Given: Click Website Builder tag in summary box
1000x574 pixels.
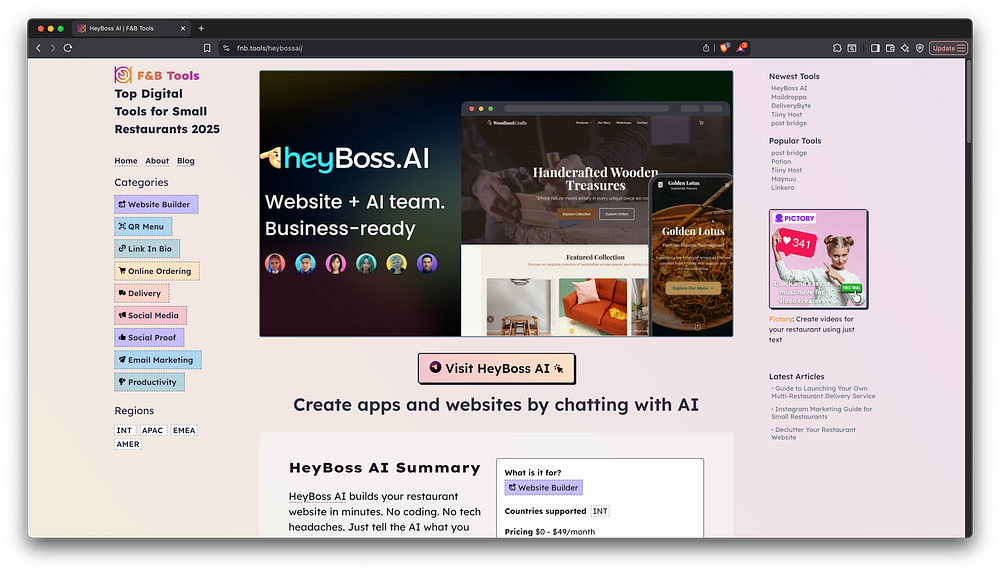Looking at the screenshot, I should tap(543, 488).
